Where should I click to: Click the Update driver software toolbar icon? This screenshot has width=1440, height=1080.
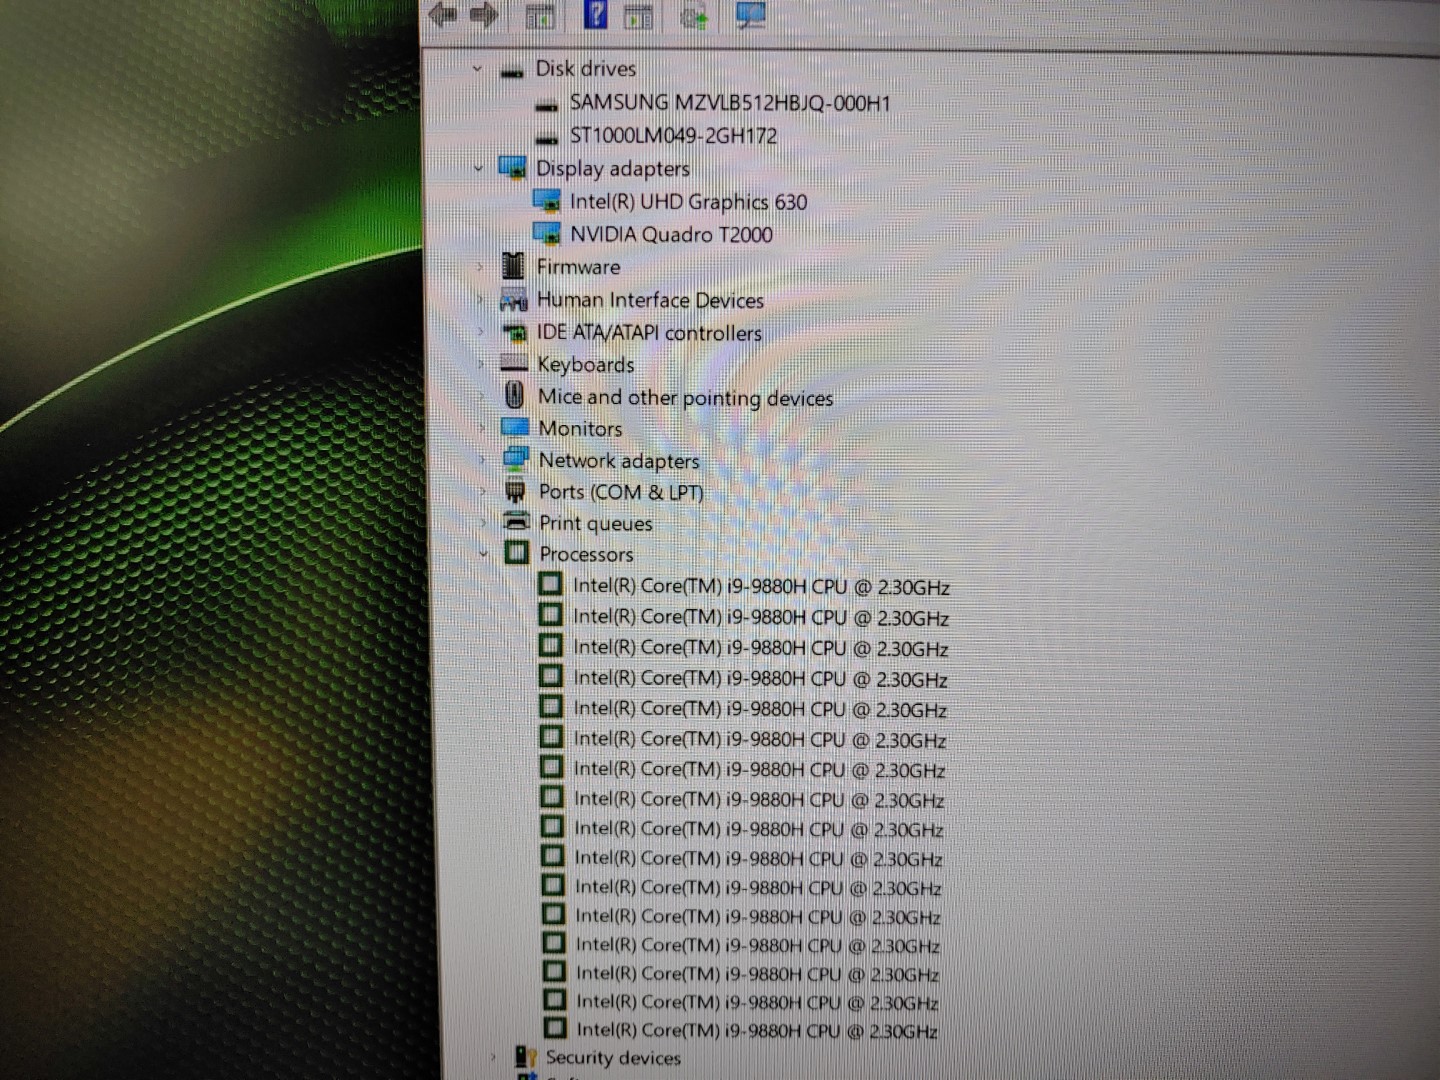(x=694, y=15)
